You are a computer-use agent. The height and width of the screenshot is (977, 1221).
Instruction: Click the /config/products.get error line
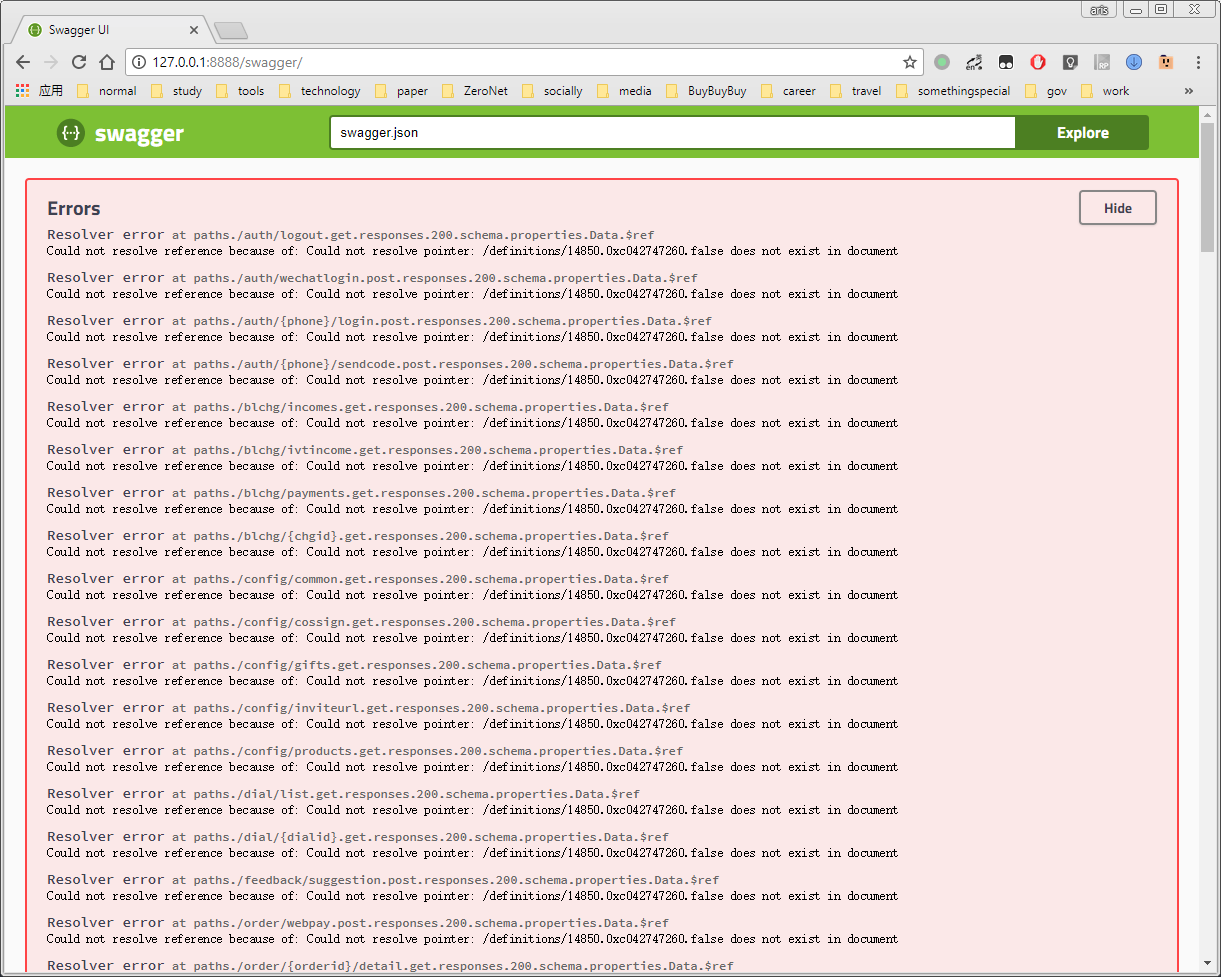(x=365, y=751)
